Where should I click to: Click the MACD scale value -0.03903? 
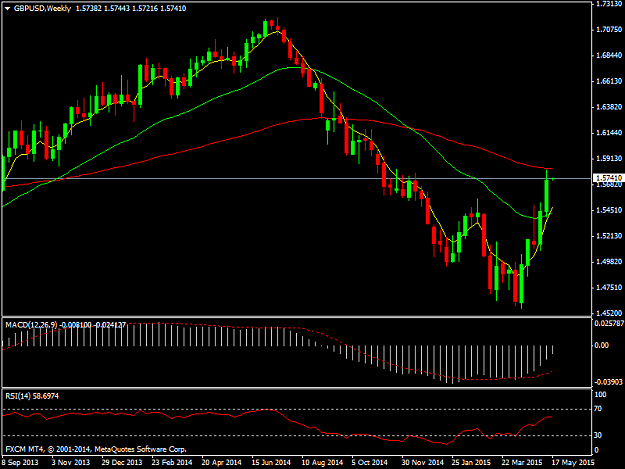[x=608, y=382]
